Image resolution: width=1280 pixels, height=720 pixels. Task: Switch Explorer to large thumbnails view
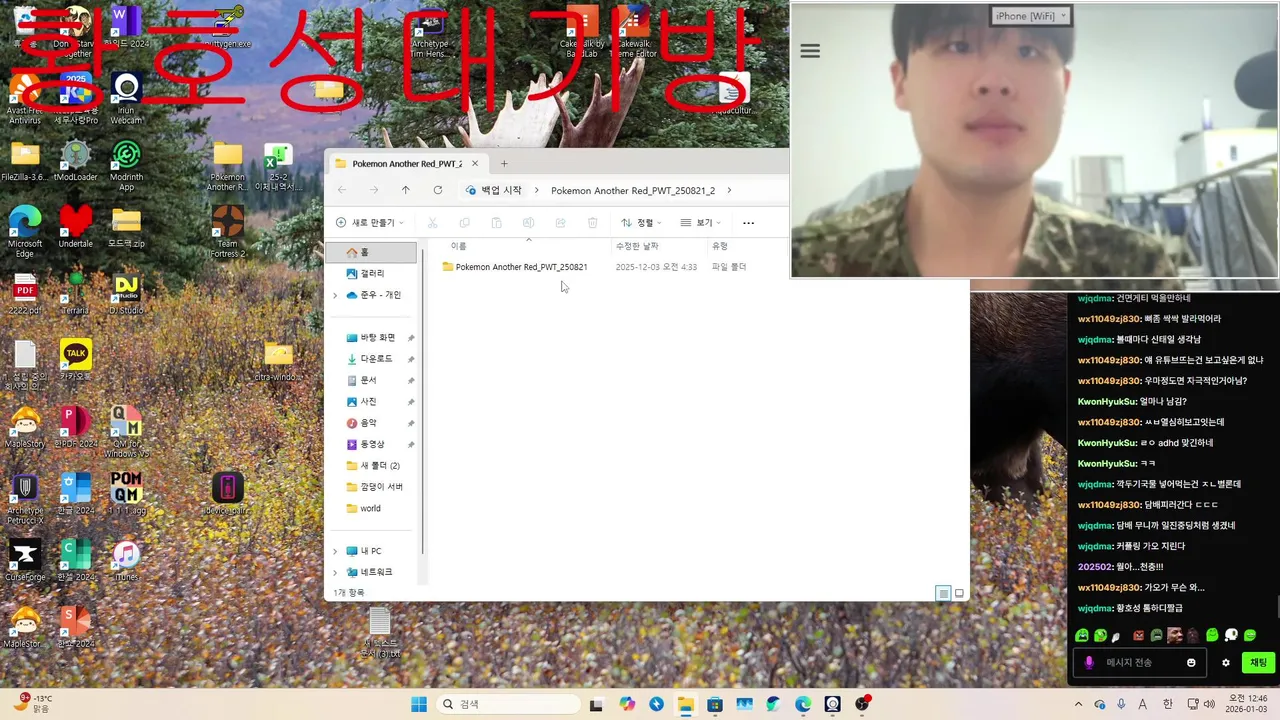pyautogui.click(x=959, y=593)
